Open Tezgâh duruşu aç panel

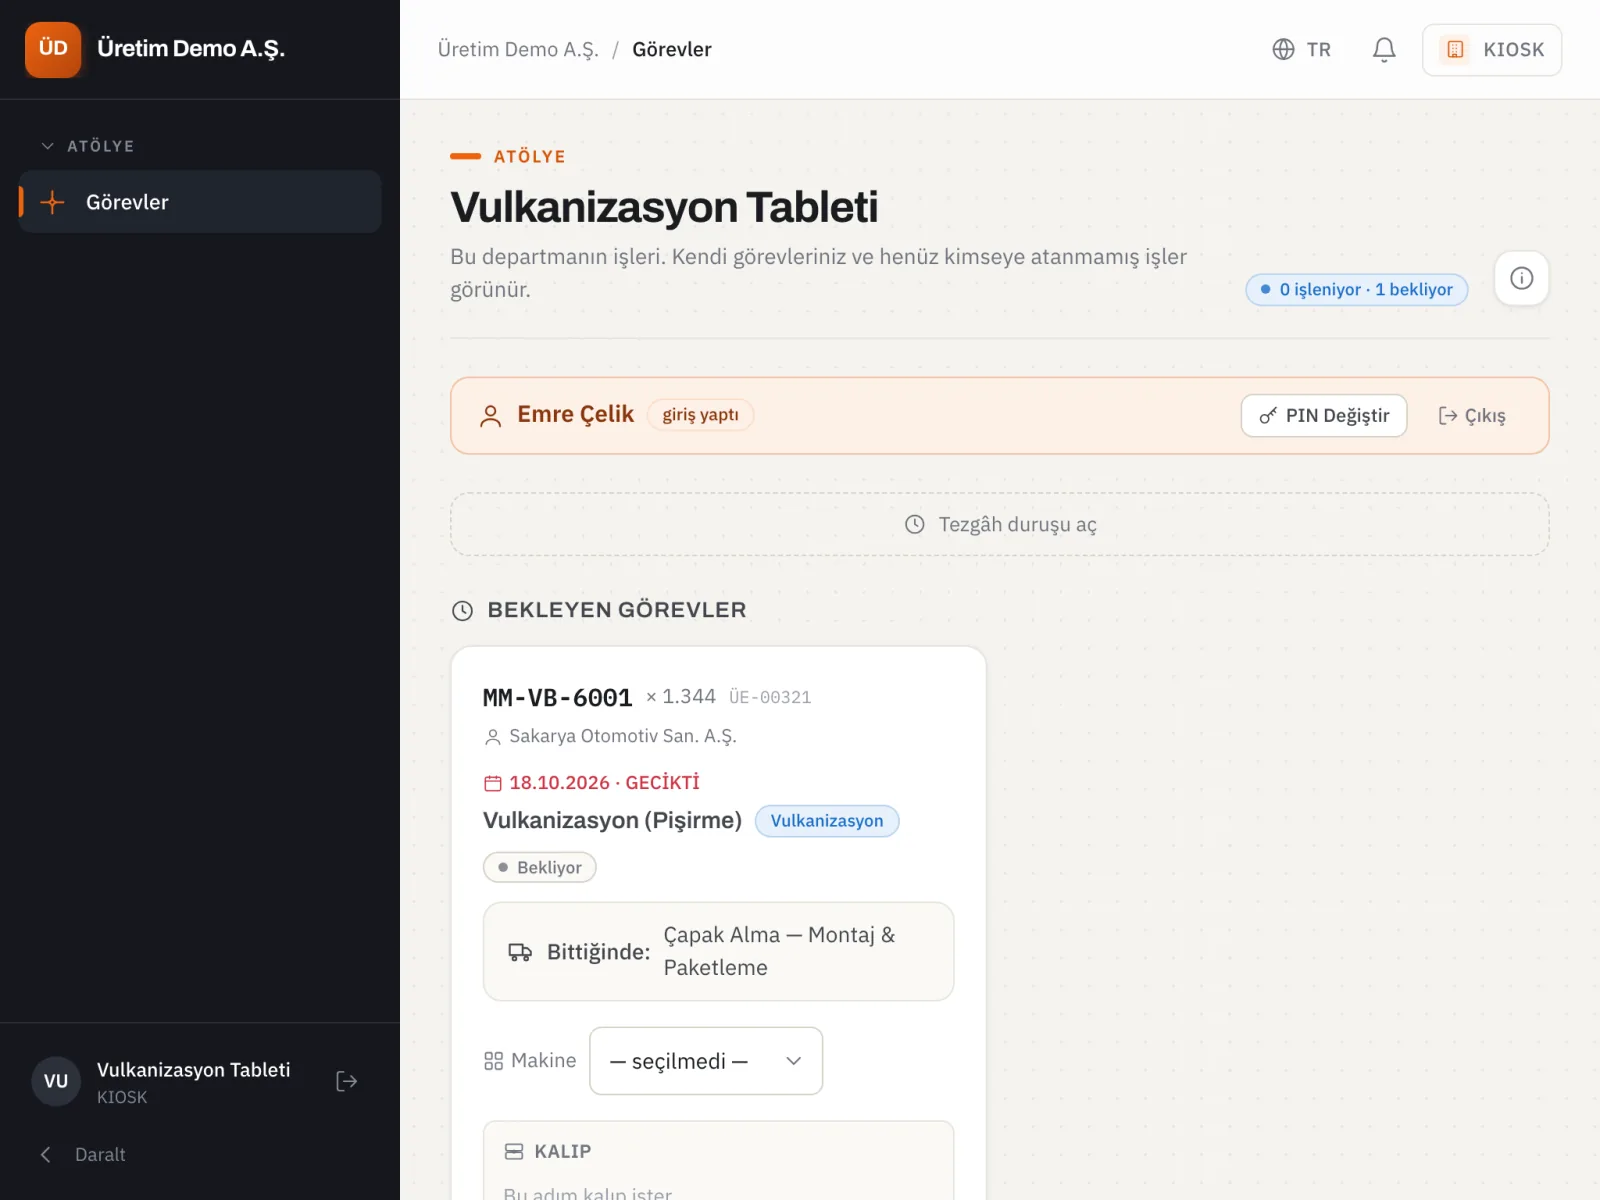(1000, 524)
